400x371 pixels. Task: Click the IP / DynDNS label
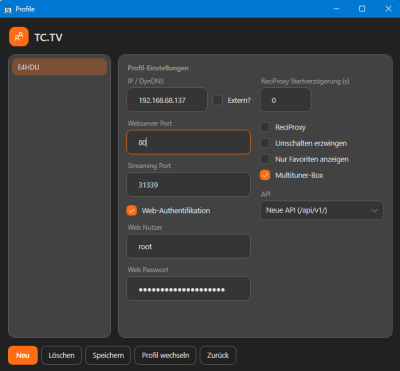pos(146,81)
